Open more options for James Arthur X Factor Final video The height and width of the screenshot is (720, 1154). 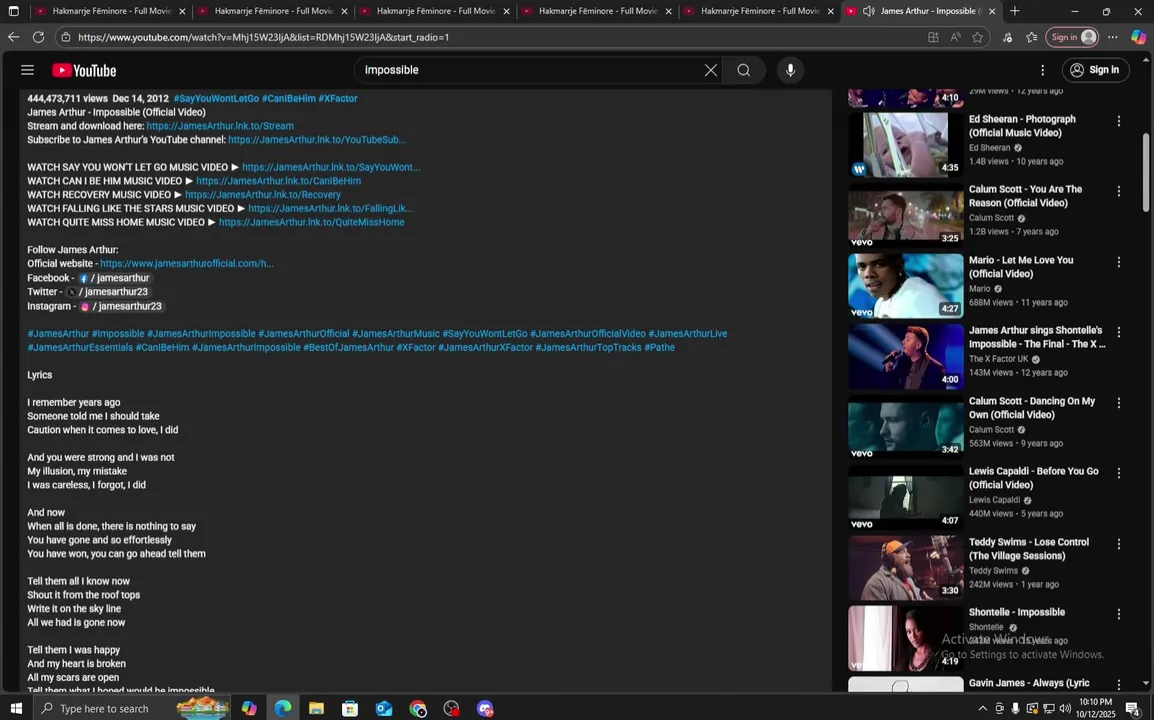click(1119, 333)
